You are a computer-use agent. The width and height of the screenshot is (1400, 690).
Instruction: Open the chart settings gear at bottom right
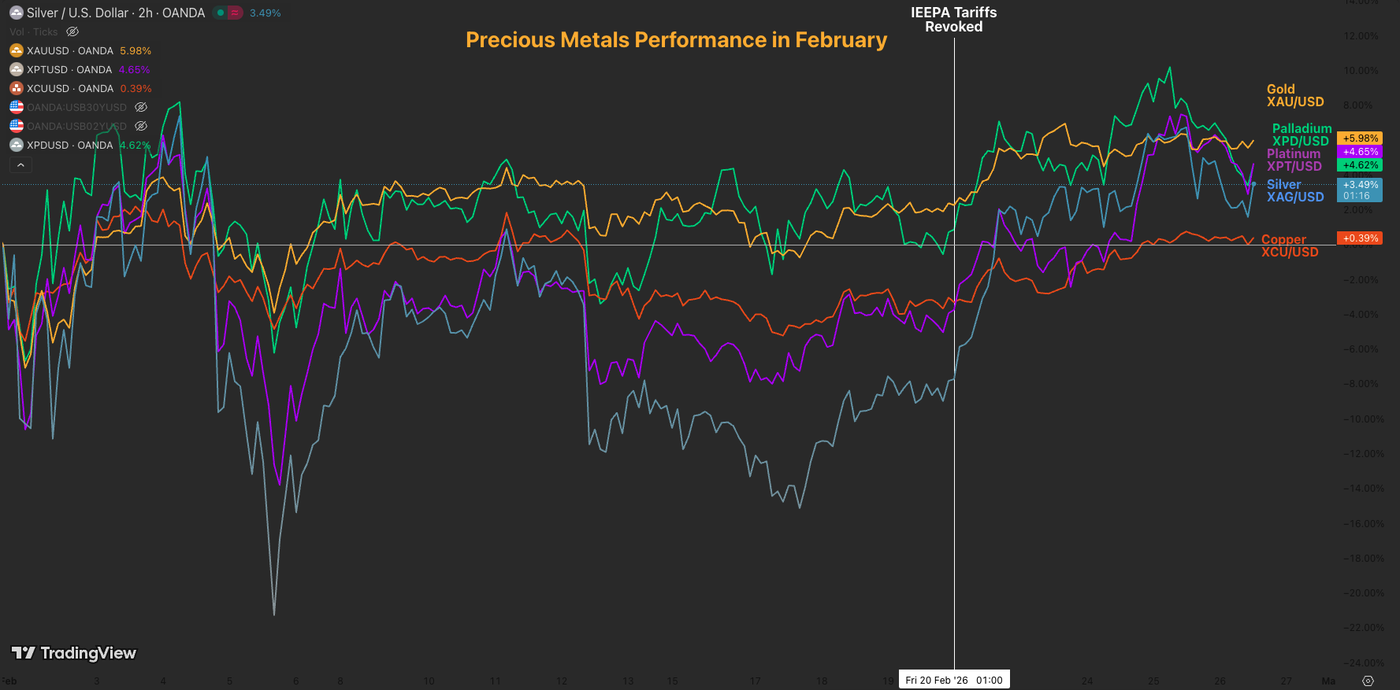pyautogui.click(x=1366, y=680)
